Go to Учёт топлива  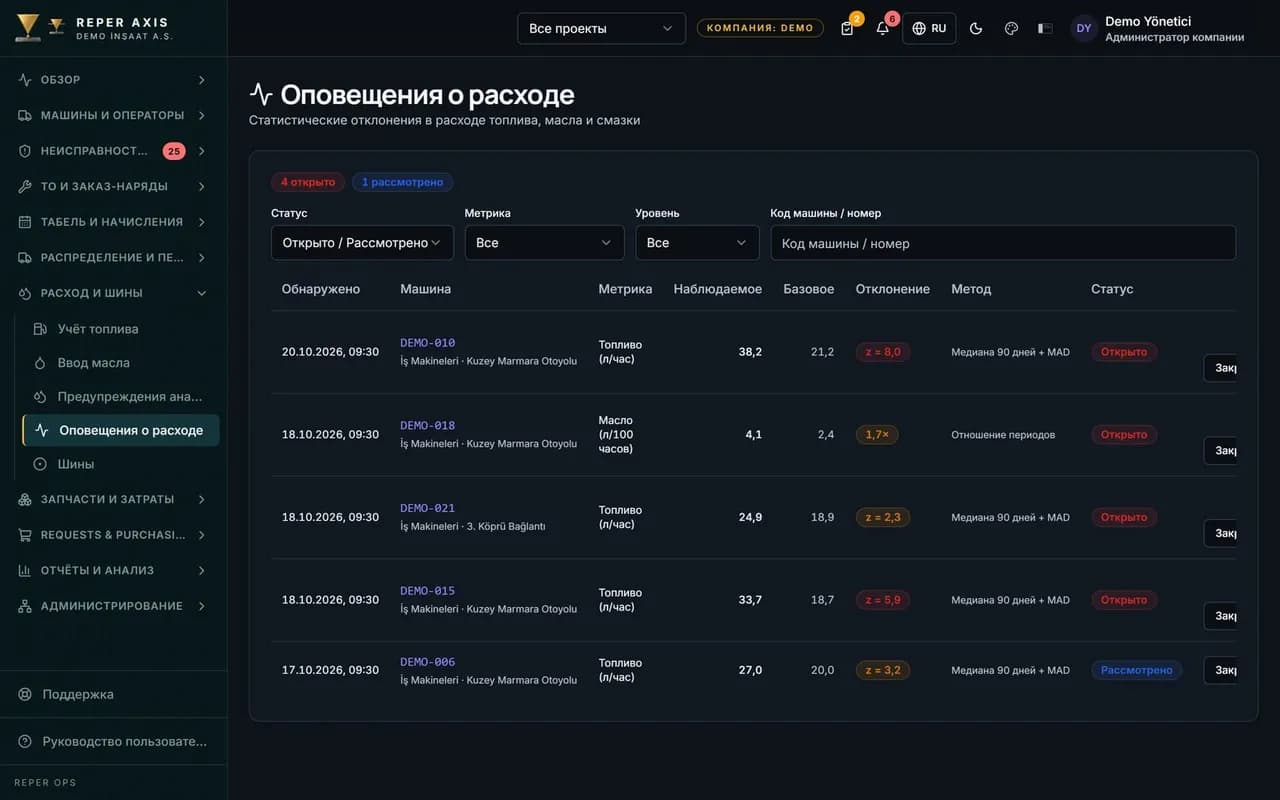(120, 329)
